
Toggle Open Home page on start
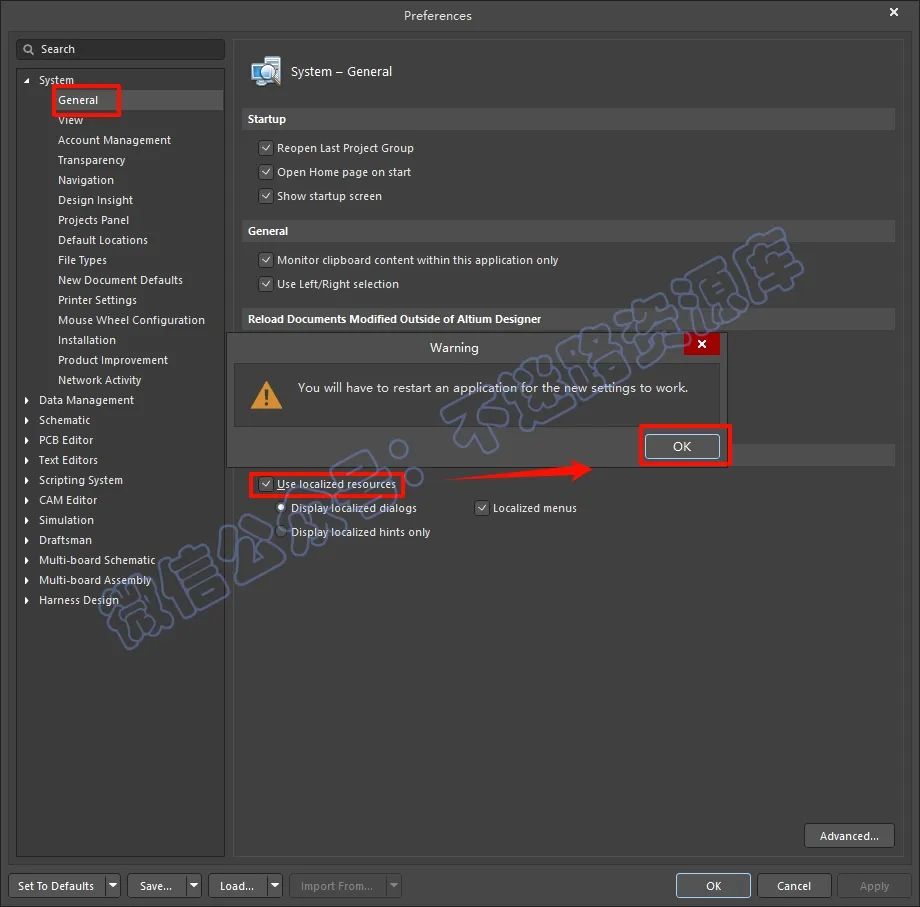tap(266, 172)
